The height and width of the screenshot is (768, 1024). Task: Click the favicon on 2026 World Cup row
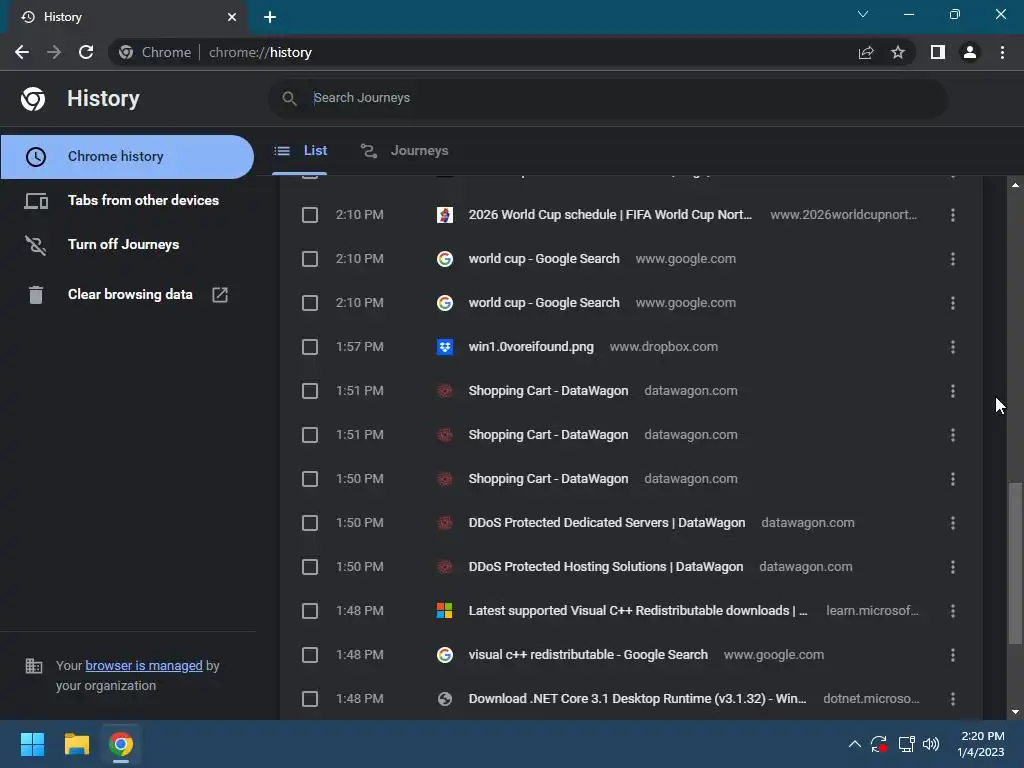click(445, 215)
